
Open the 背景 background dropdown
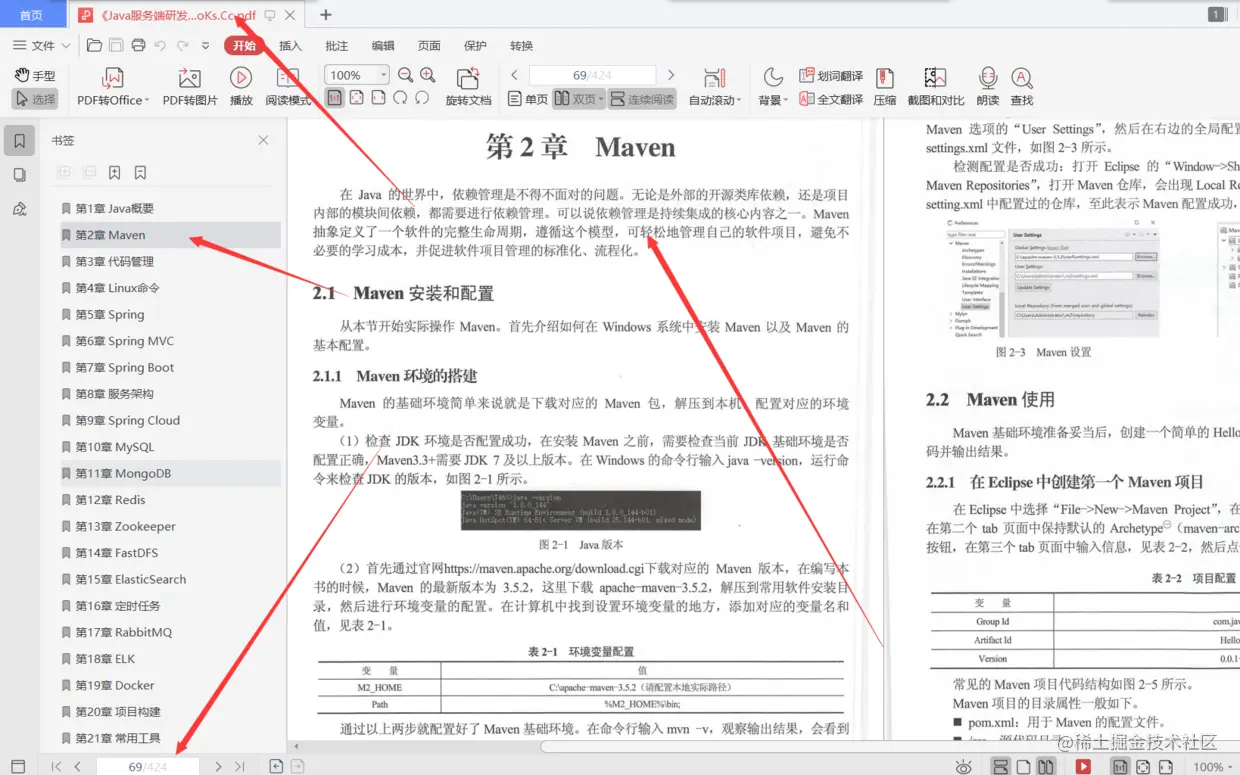tap(773, 86)
